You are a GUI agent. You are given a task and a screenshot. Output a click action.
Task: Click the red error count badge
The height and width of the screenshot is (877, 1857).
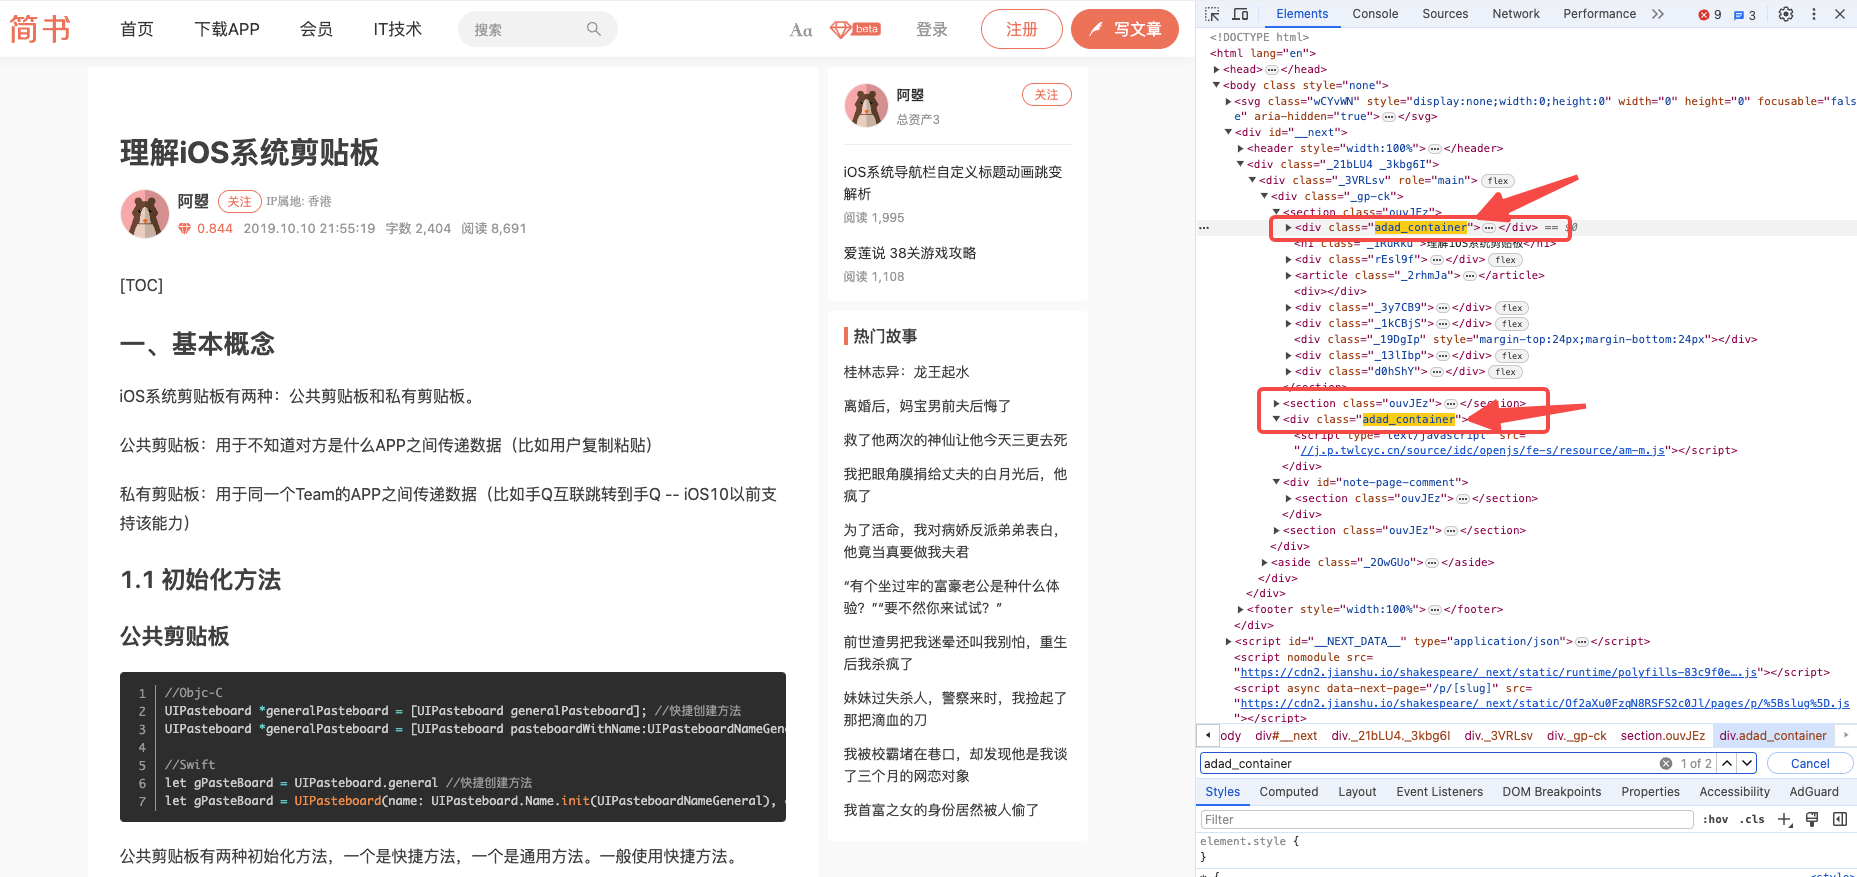(1710, 15)
